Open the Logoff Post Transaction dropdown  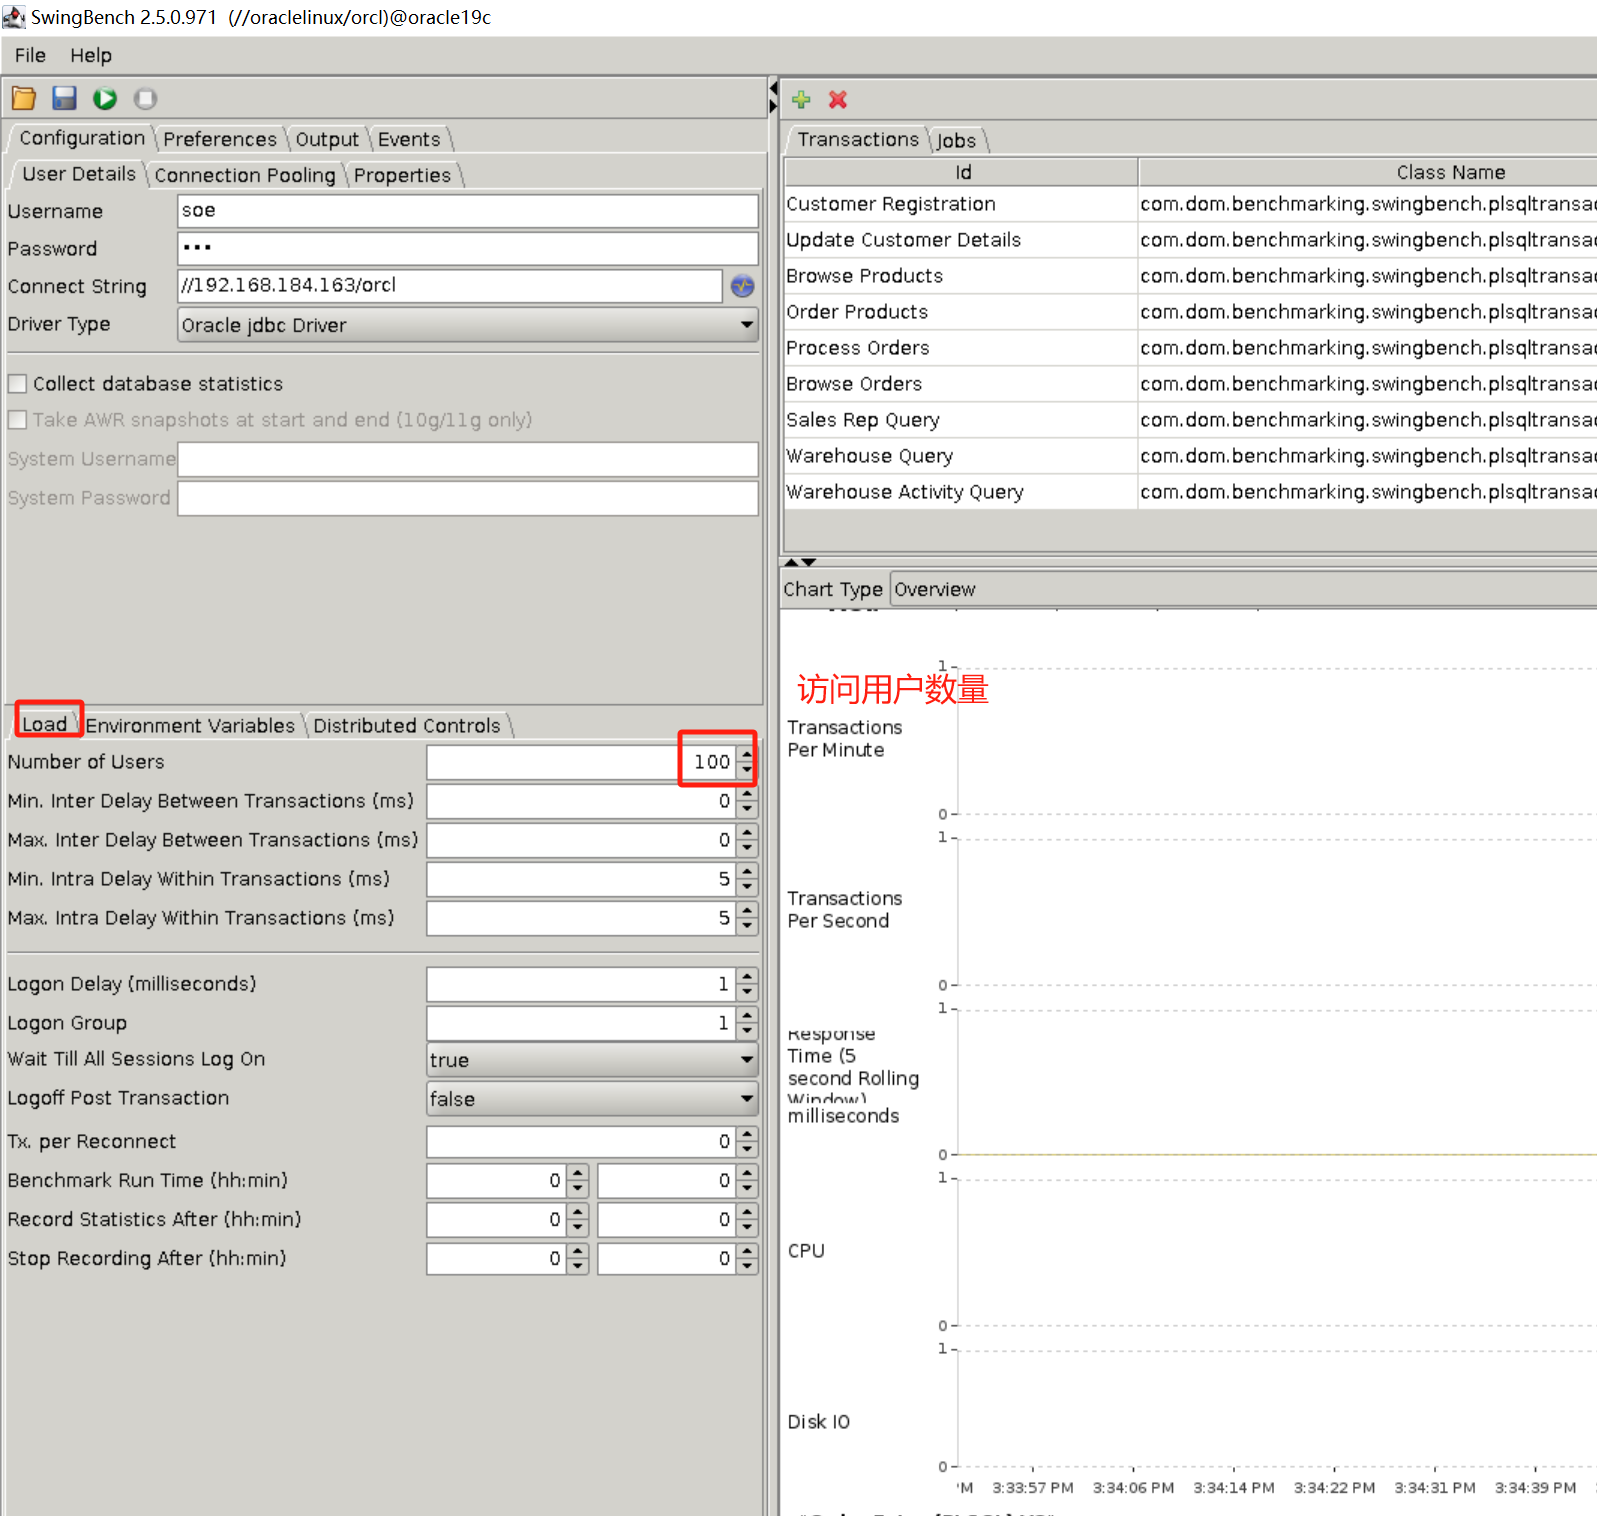(x=592, y=1099)
